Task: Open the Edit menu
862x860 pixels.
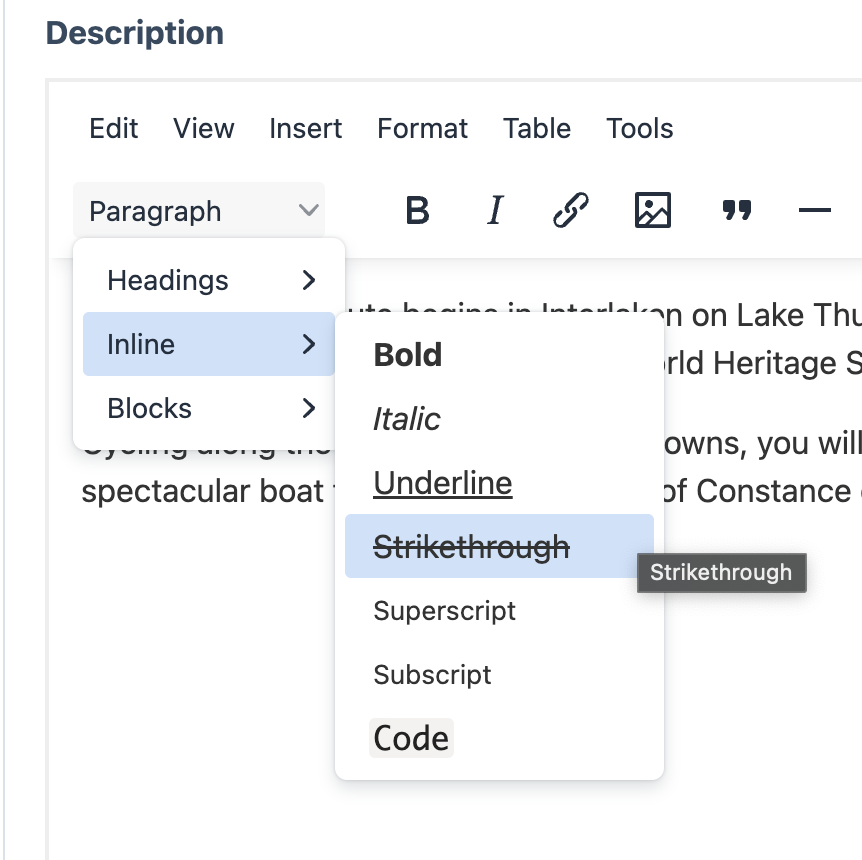Action: point(114,128)
